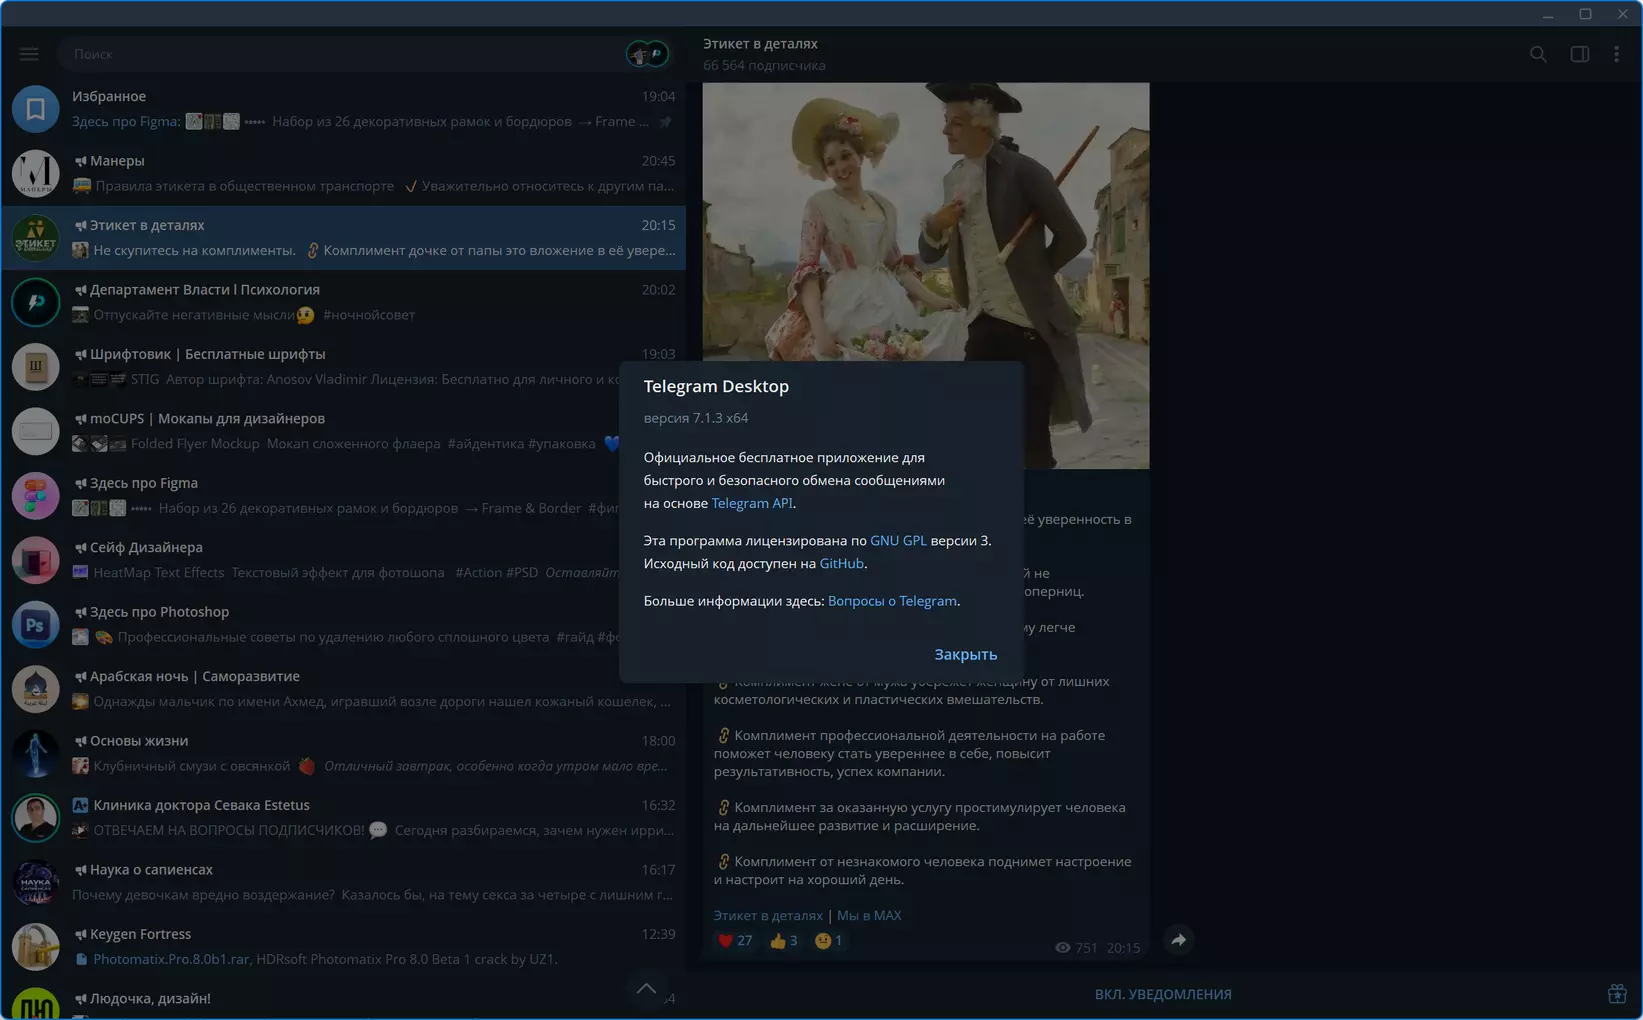Open the Keygen Fortress chat
This screenshot has width=1643, height=1020.
tap(343, 947)
